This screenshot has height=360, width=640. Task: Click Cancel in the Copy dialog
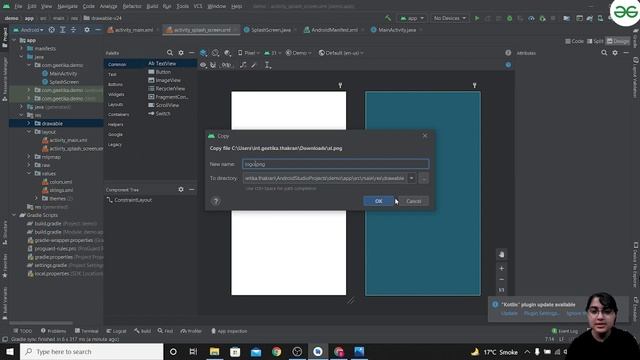coord(413,201)
